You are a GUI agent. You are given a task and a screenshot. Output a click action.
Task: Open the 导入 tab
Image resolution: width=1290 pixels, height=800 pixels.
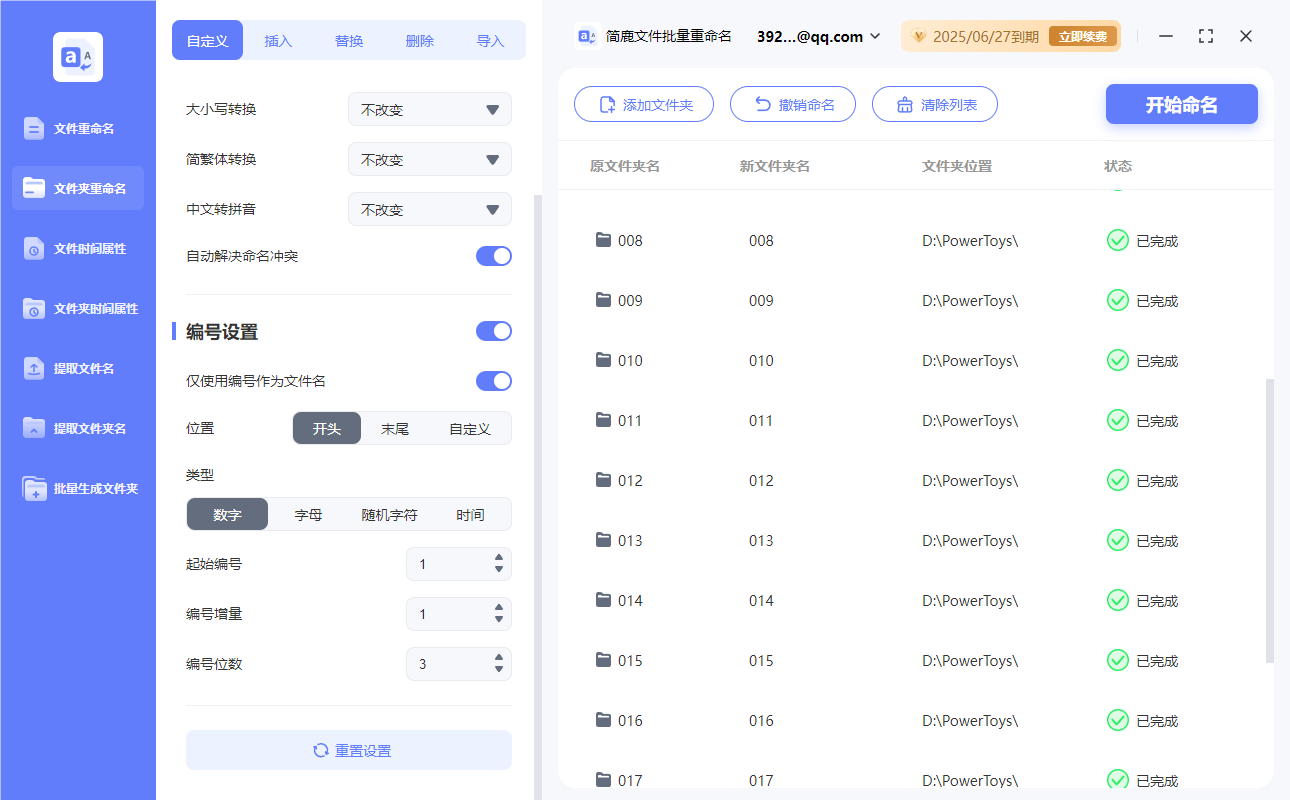coord(491,40)
